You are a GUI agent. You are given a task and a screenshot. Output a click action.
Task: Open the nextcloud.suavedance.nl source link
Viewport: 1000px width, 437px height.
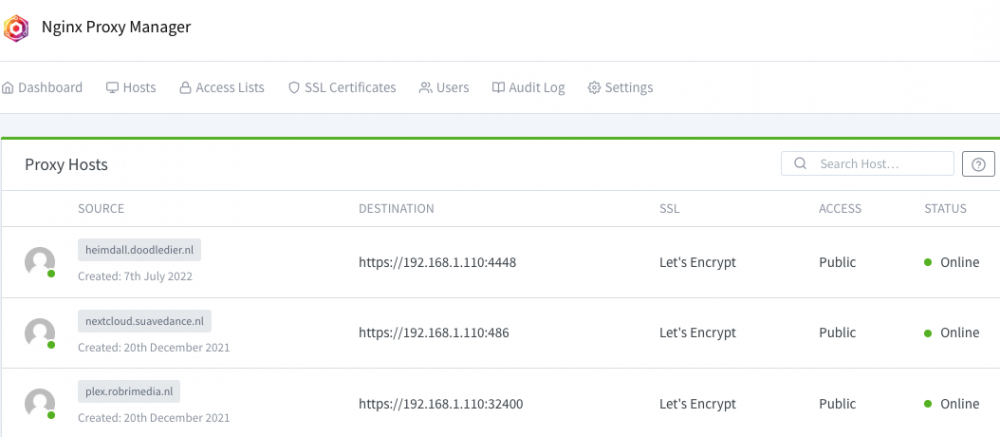[144, 321]
